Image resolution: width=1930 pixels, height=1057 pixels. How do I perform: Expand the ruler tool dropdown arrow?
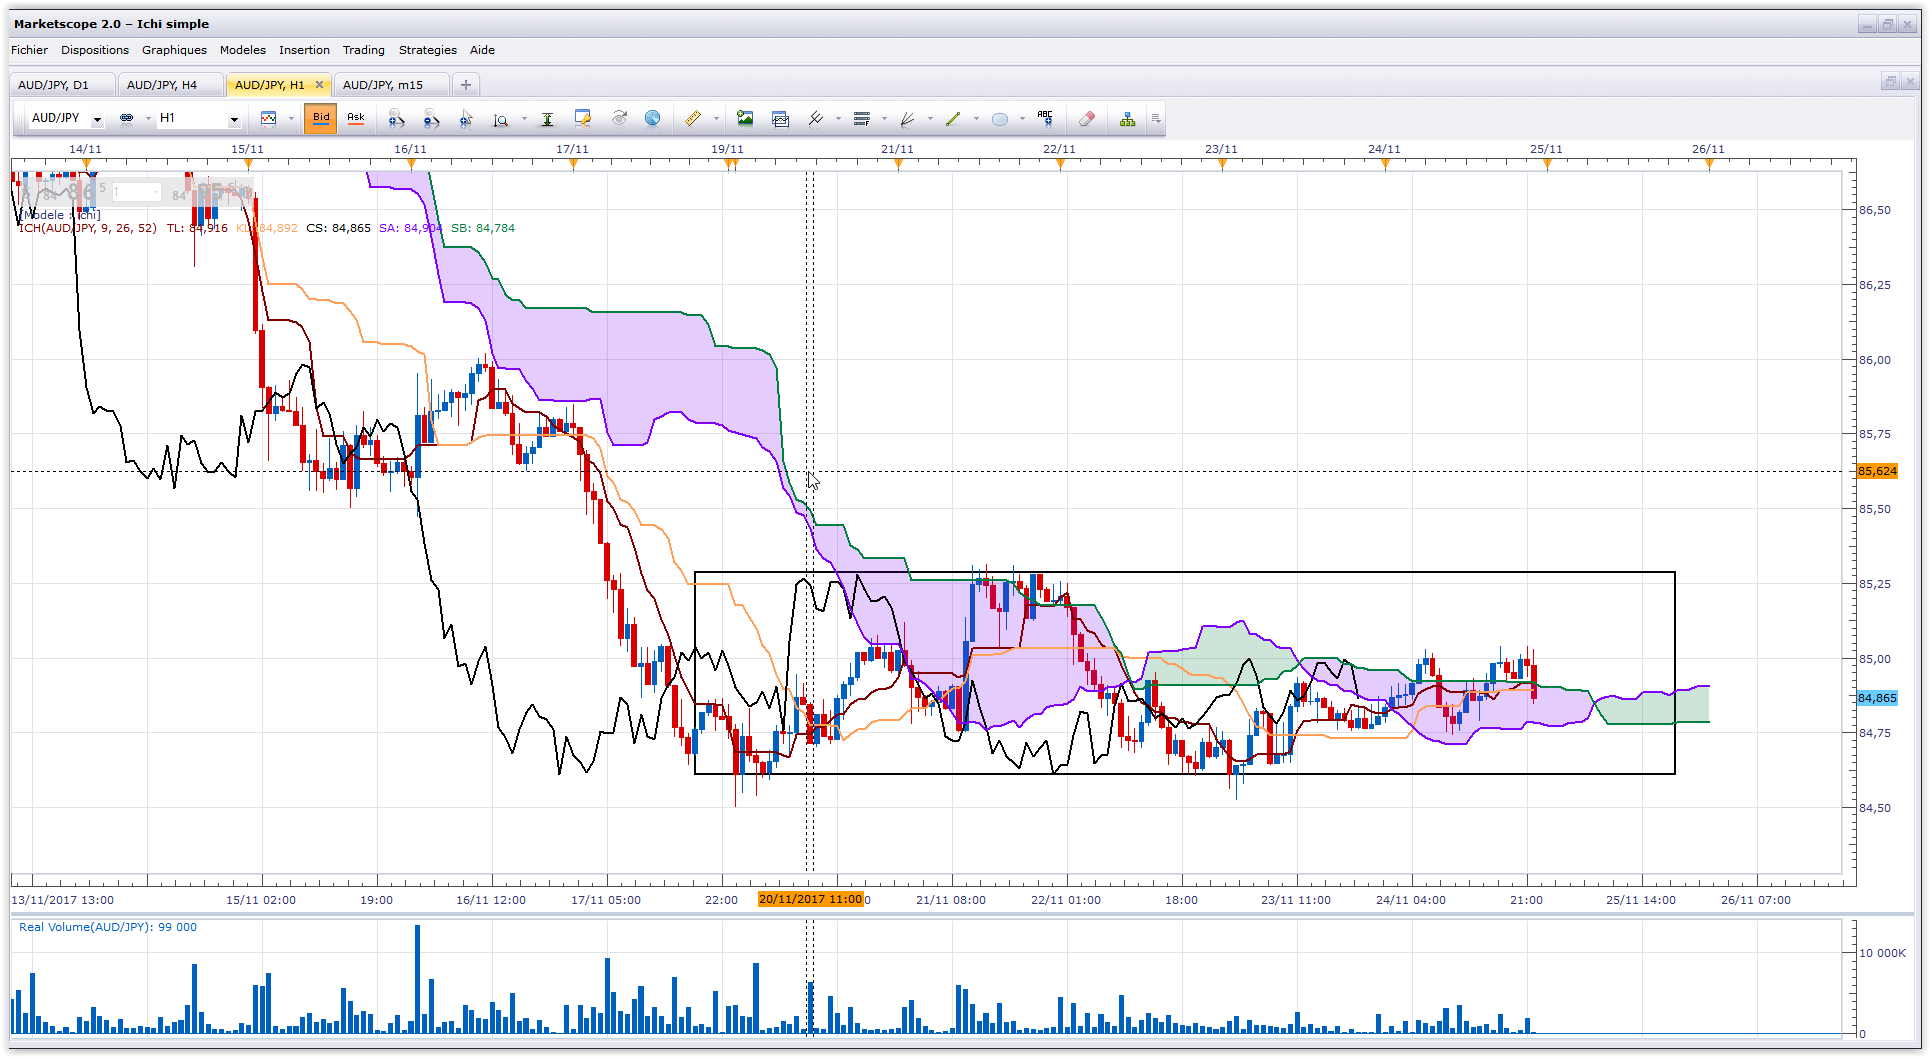pyautogui.click(x=716, y=119)
